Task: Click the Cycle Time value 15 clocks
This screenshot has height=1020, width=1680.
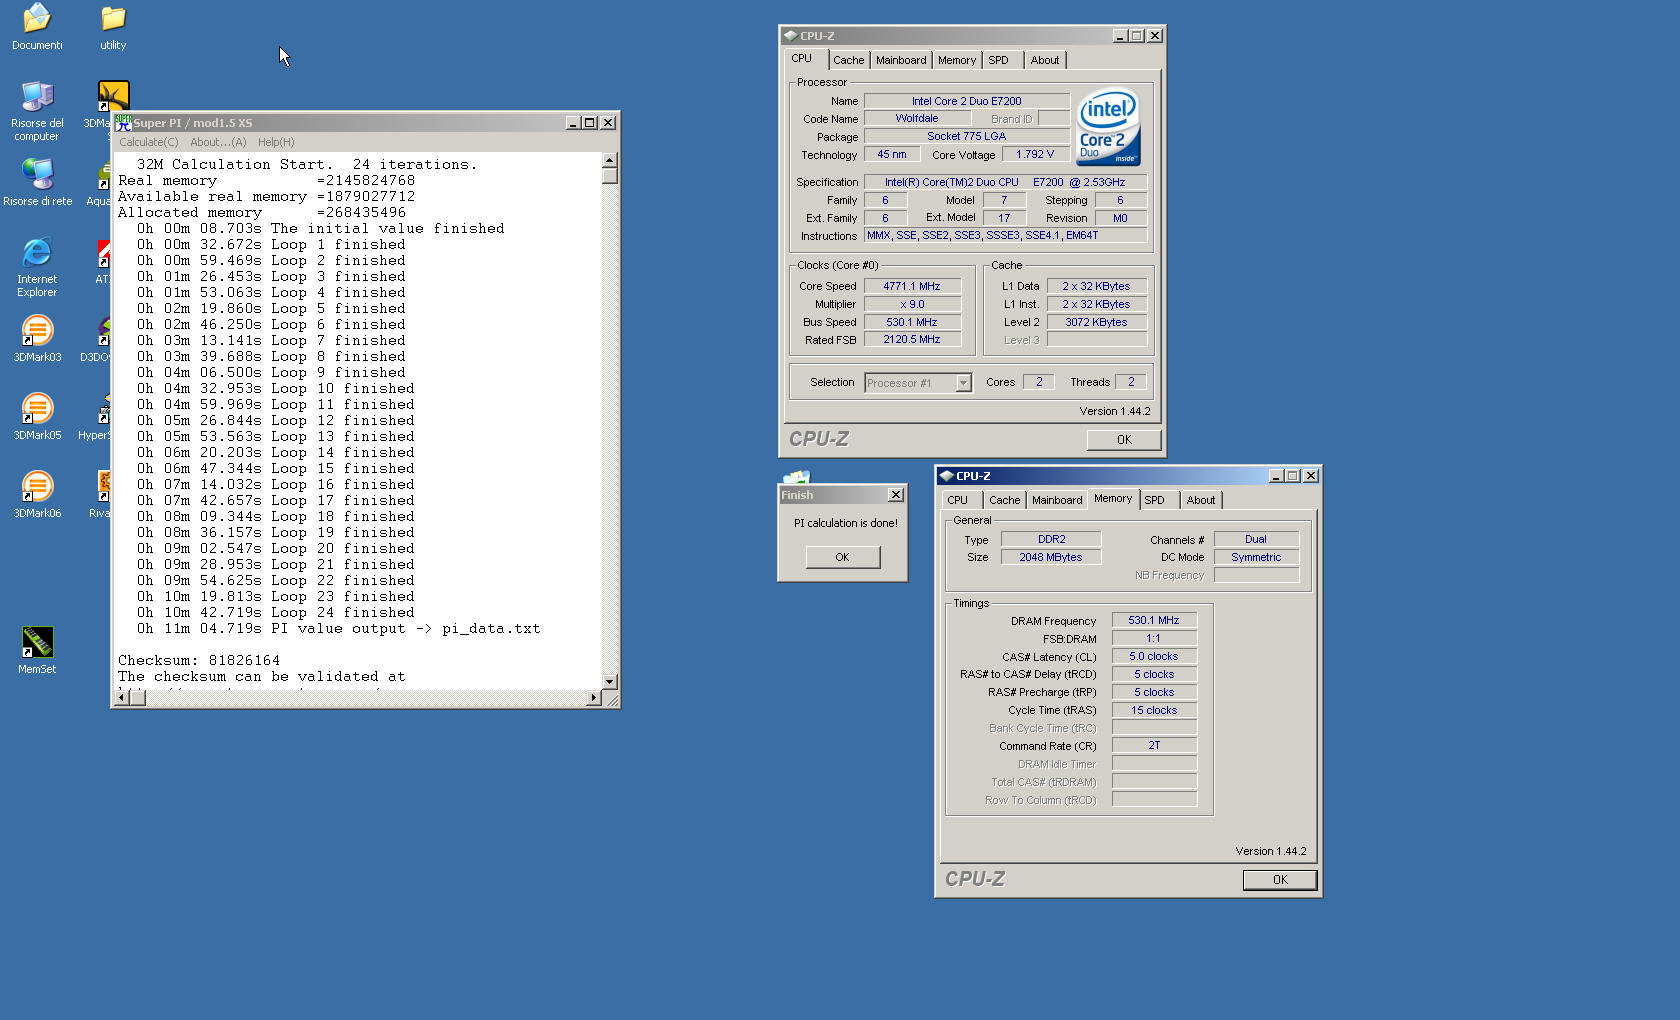Action: coord(1154,711)
